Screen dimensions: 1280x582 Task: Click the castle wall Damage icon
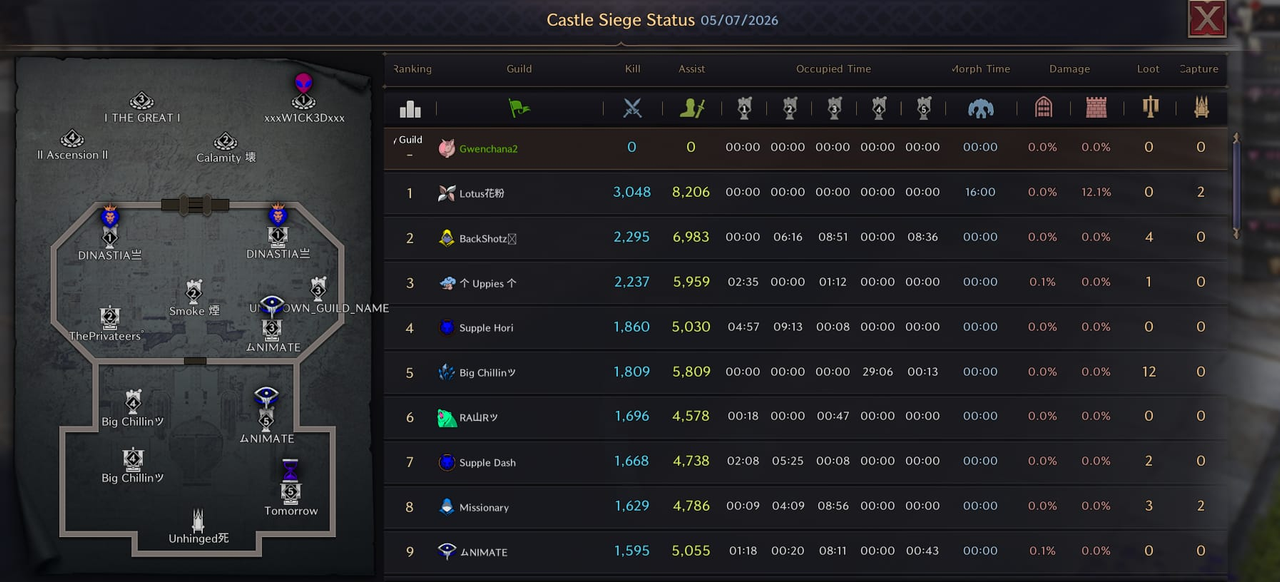click(1096, 108)
